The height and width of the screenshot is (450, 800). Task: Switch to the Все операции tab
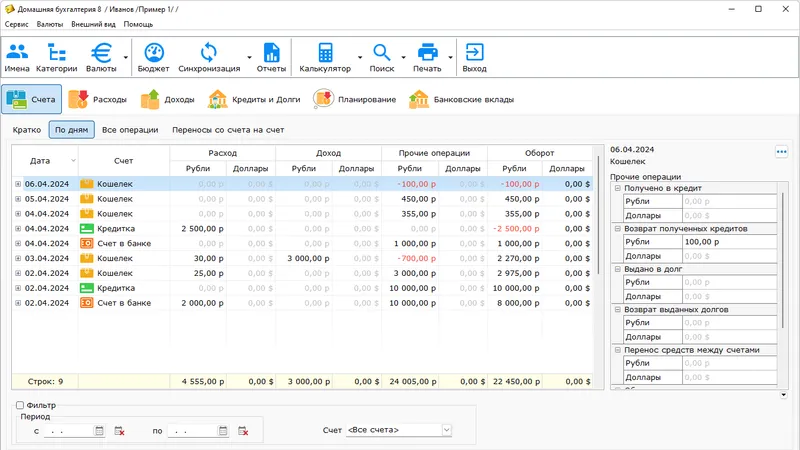coord(130,130)
